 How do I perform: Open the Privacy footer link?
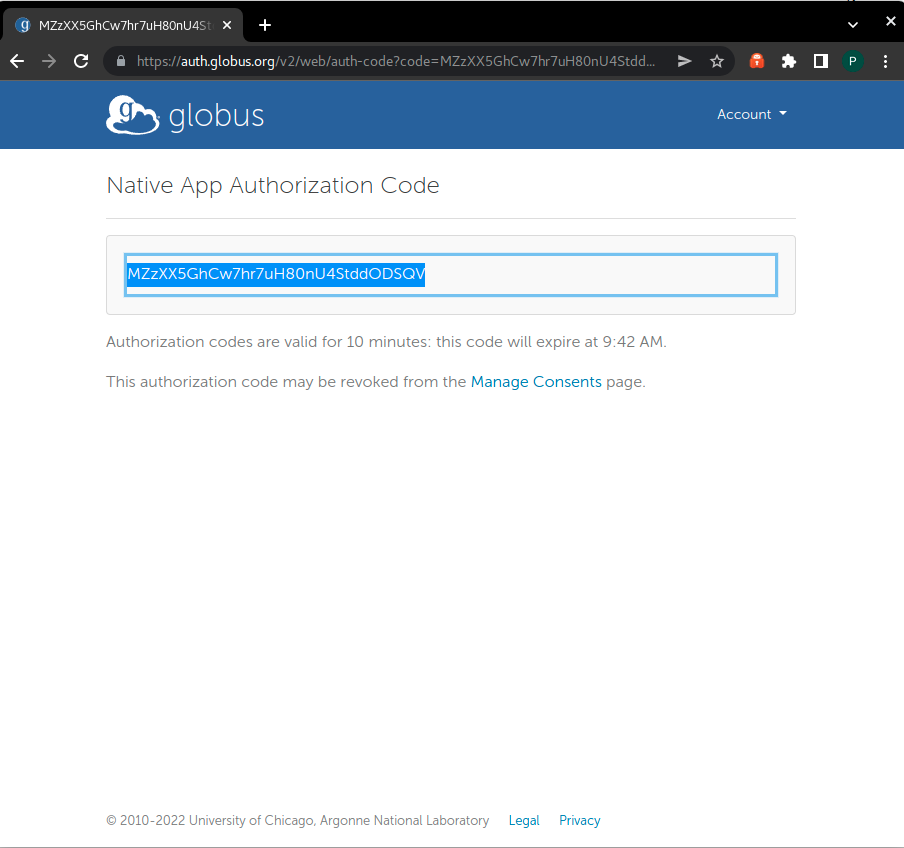point(579,820)
